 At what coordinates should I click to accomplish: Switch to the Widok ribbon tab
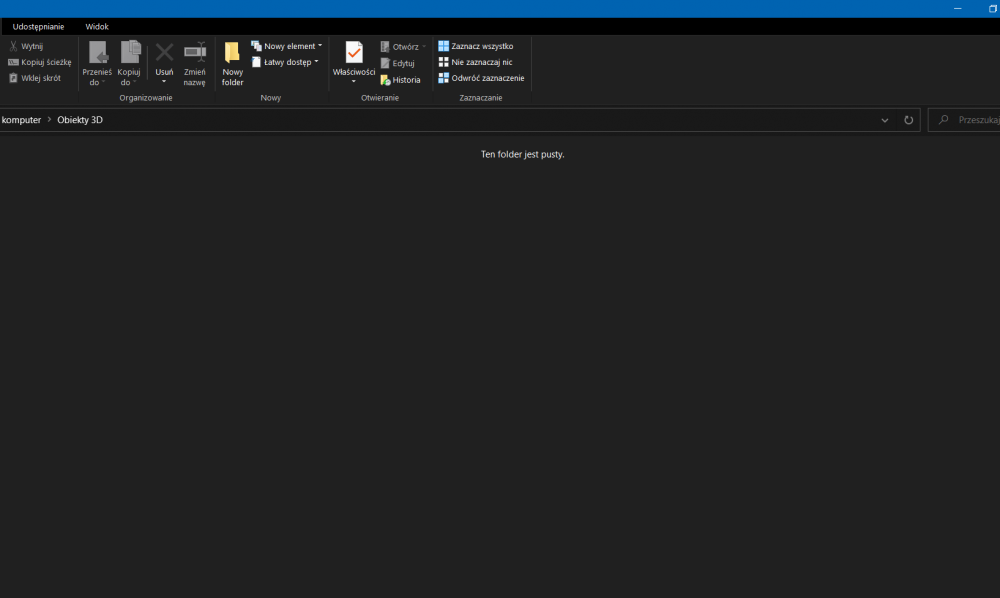(97, 27)
